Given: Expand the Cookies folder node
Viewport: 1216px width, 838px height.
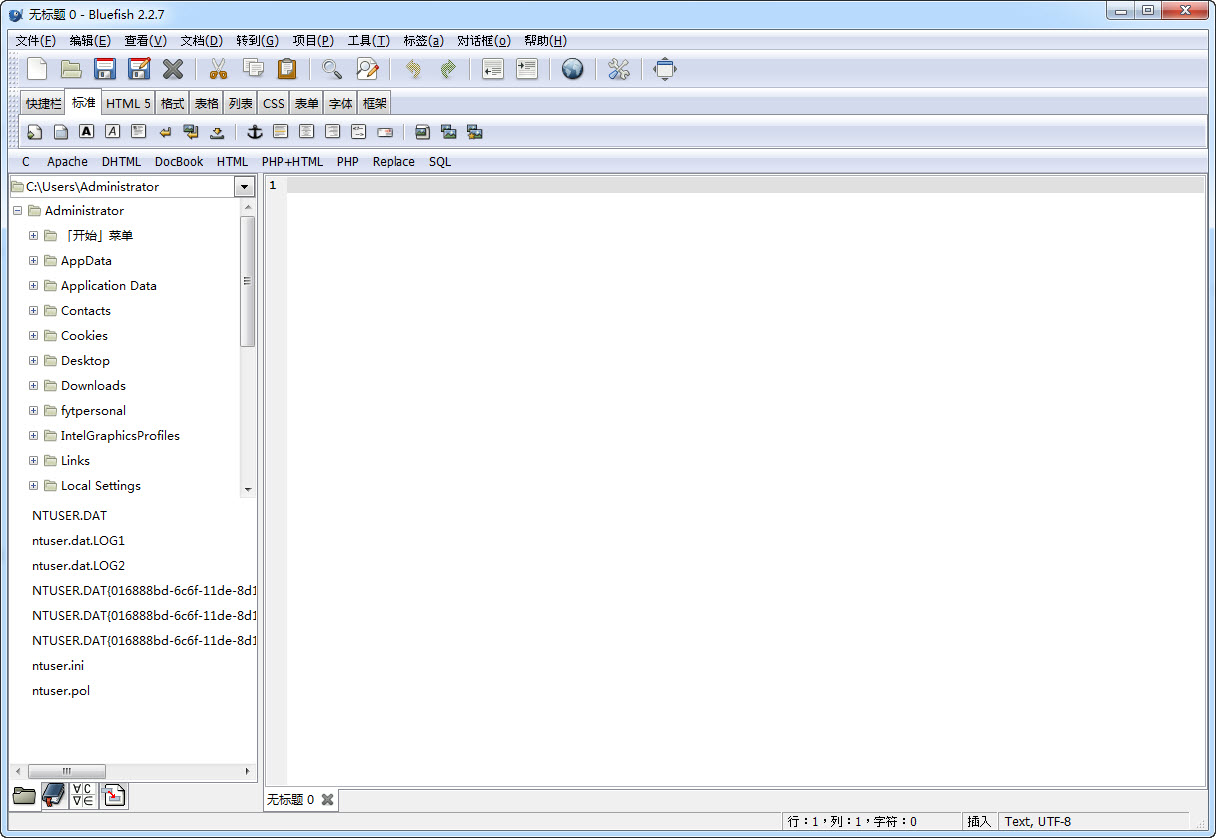Looking at the screenshot, I should coord(33,336).
